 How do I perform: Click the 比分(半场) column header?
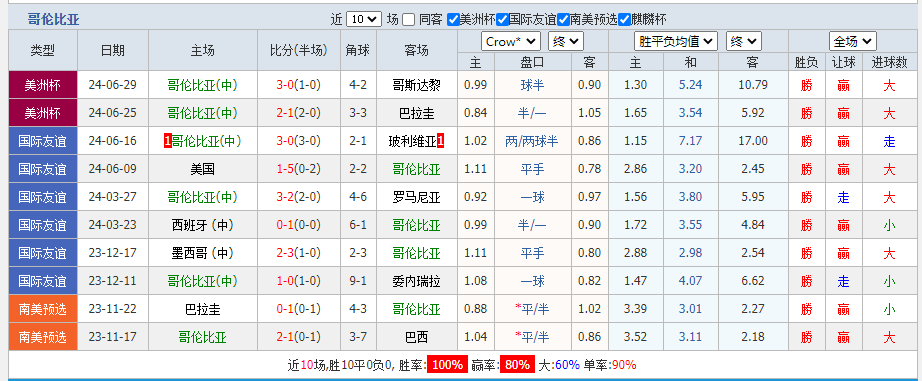[x=298, y=50]
